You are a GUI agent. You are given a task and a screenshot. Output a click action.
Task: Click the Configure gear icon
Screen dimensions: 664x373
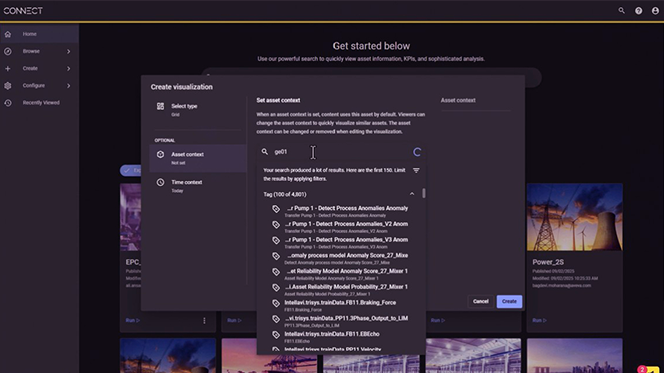8,86
